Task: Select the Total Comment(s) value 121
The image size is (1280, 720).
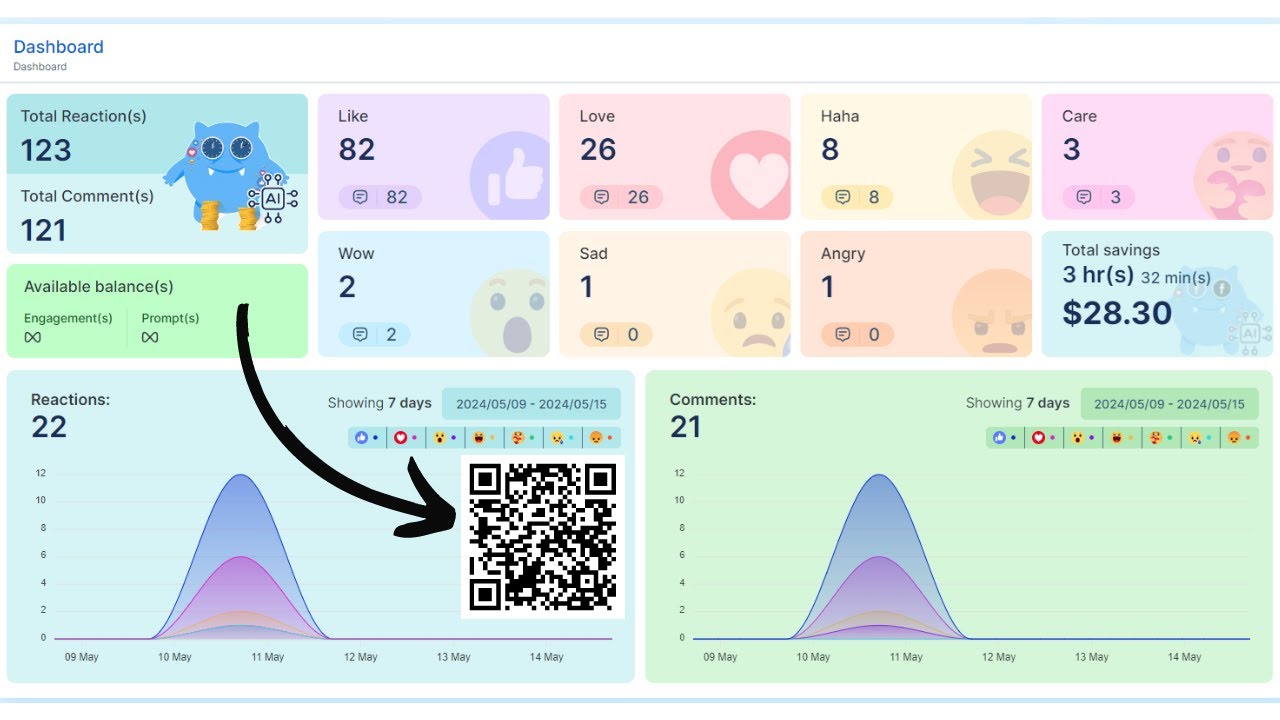Action: tap(44, 230)
